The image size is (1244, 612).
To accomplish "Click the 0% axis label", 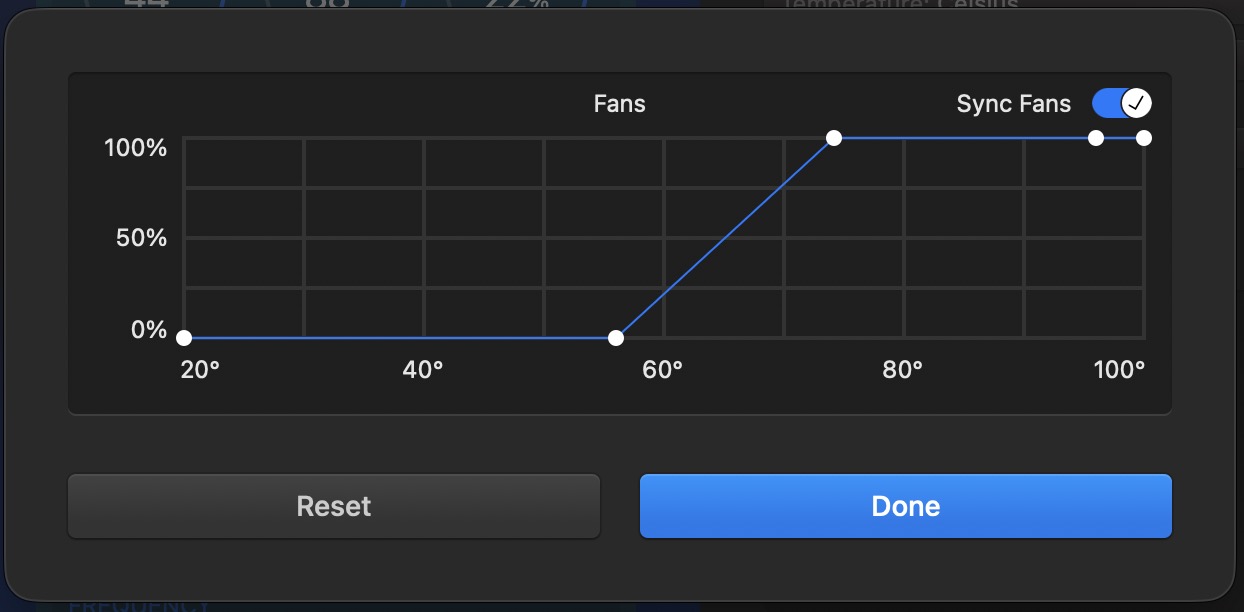I will point(149,329).
